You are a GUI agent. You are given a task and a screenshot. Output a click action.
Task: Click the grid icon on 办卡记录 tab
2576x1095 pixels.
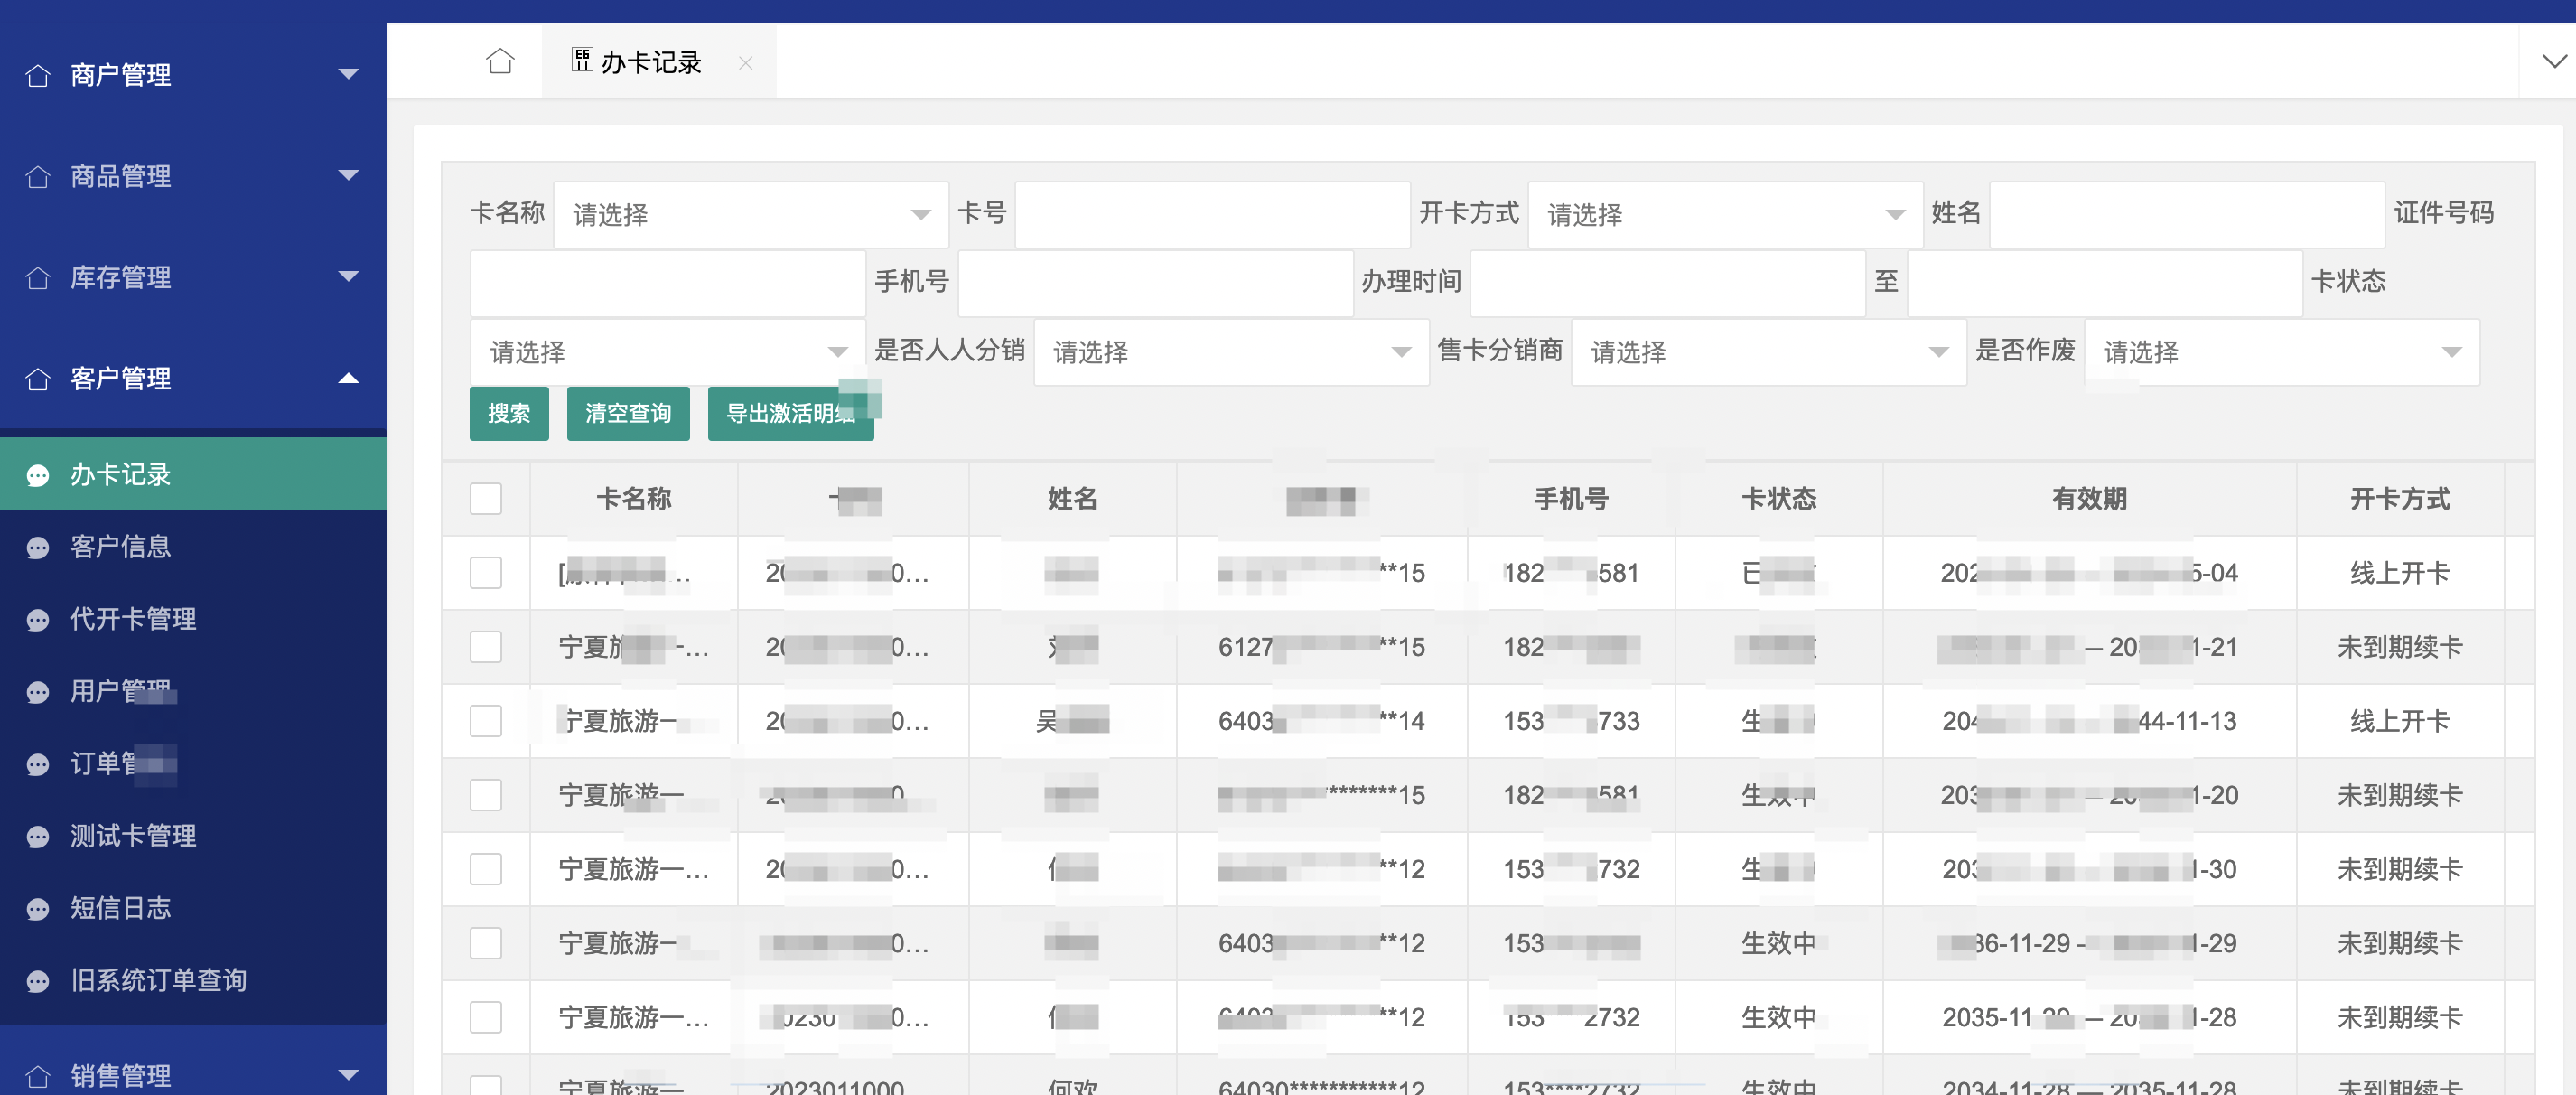pos(582,60)
